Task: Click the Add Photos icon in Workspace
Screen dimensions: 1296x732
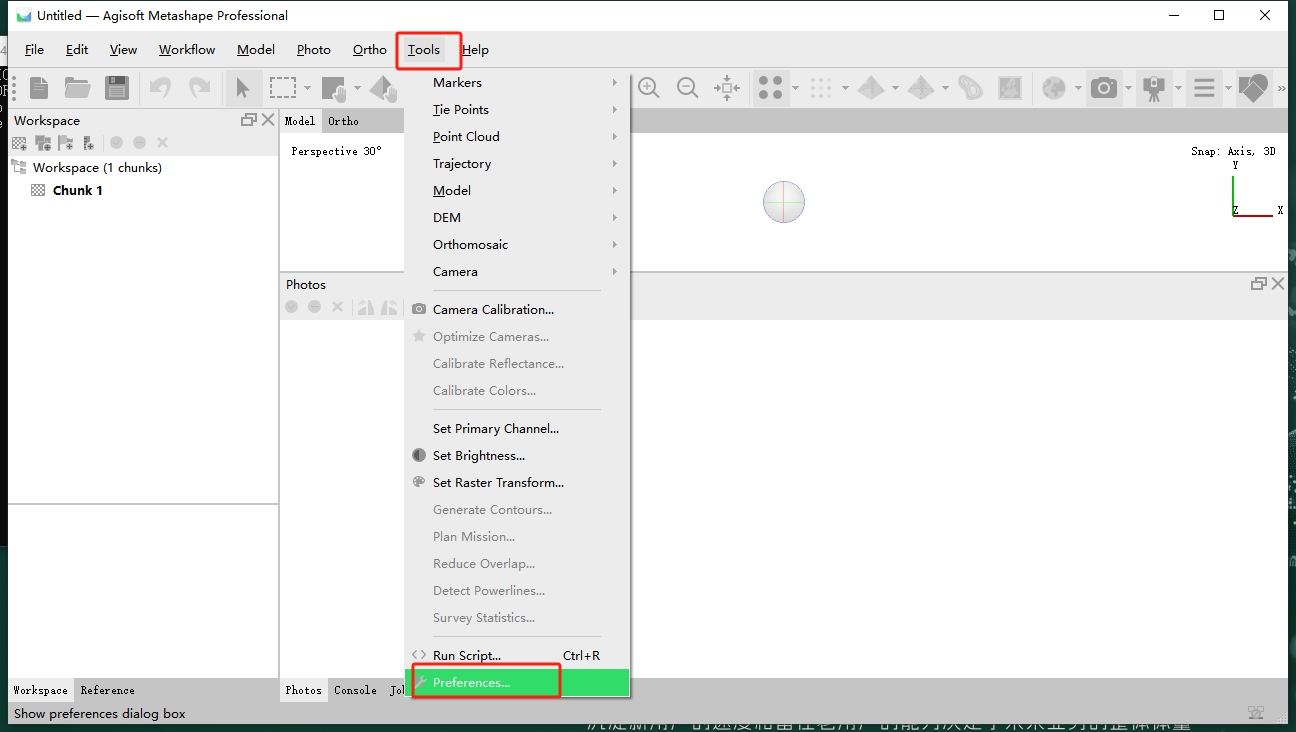Action: [43, 143]
